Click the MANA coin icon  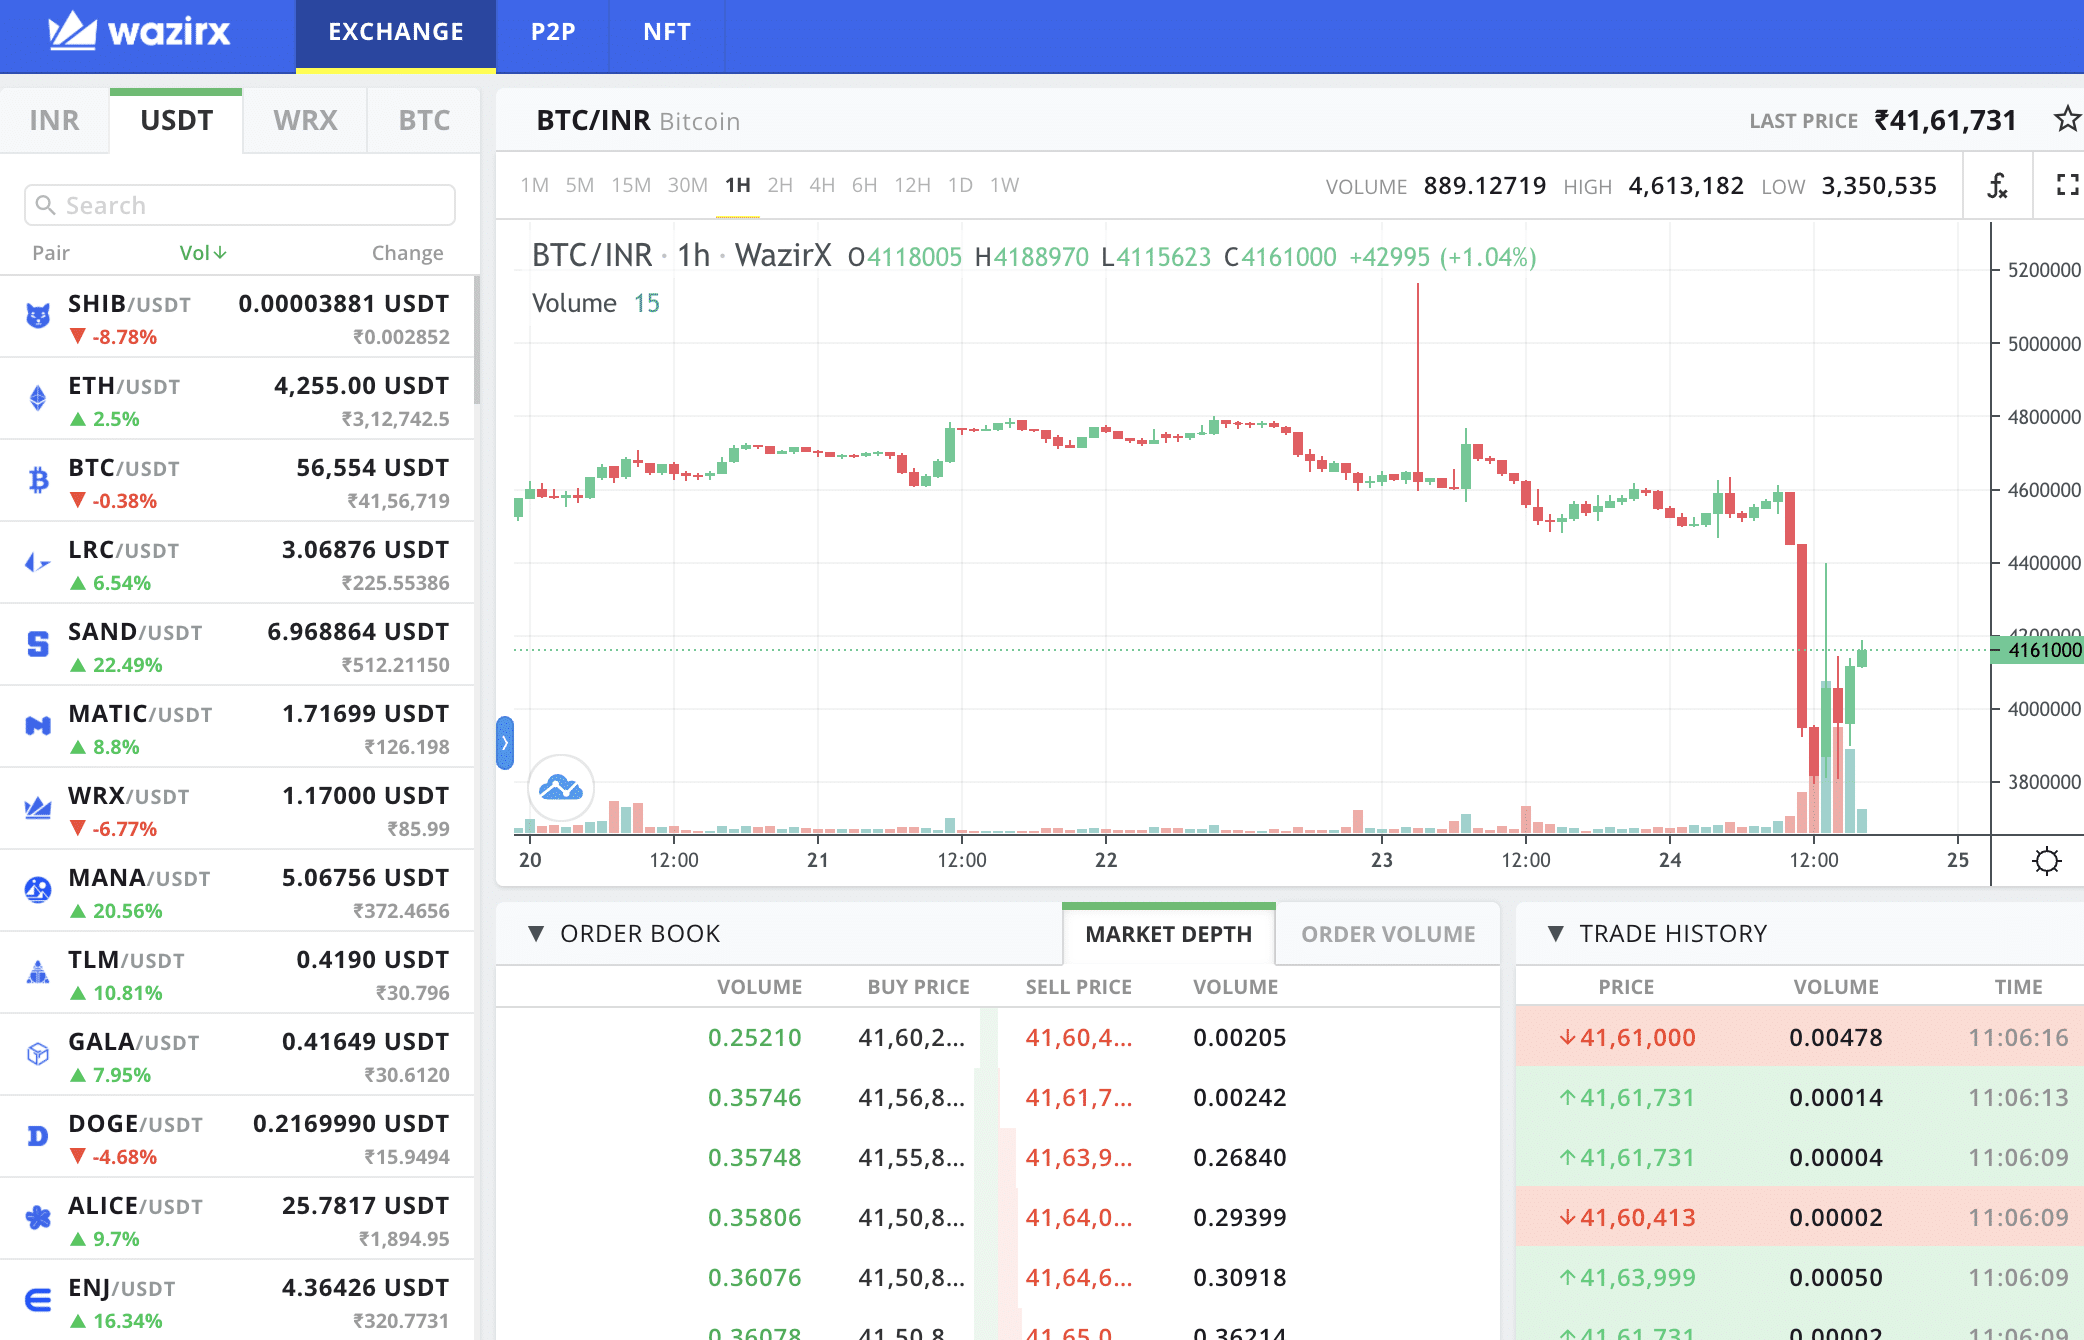(38, 891)
